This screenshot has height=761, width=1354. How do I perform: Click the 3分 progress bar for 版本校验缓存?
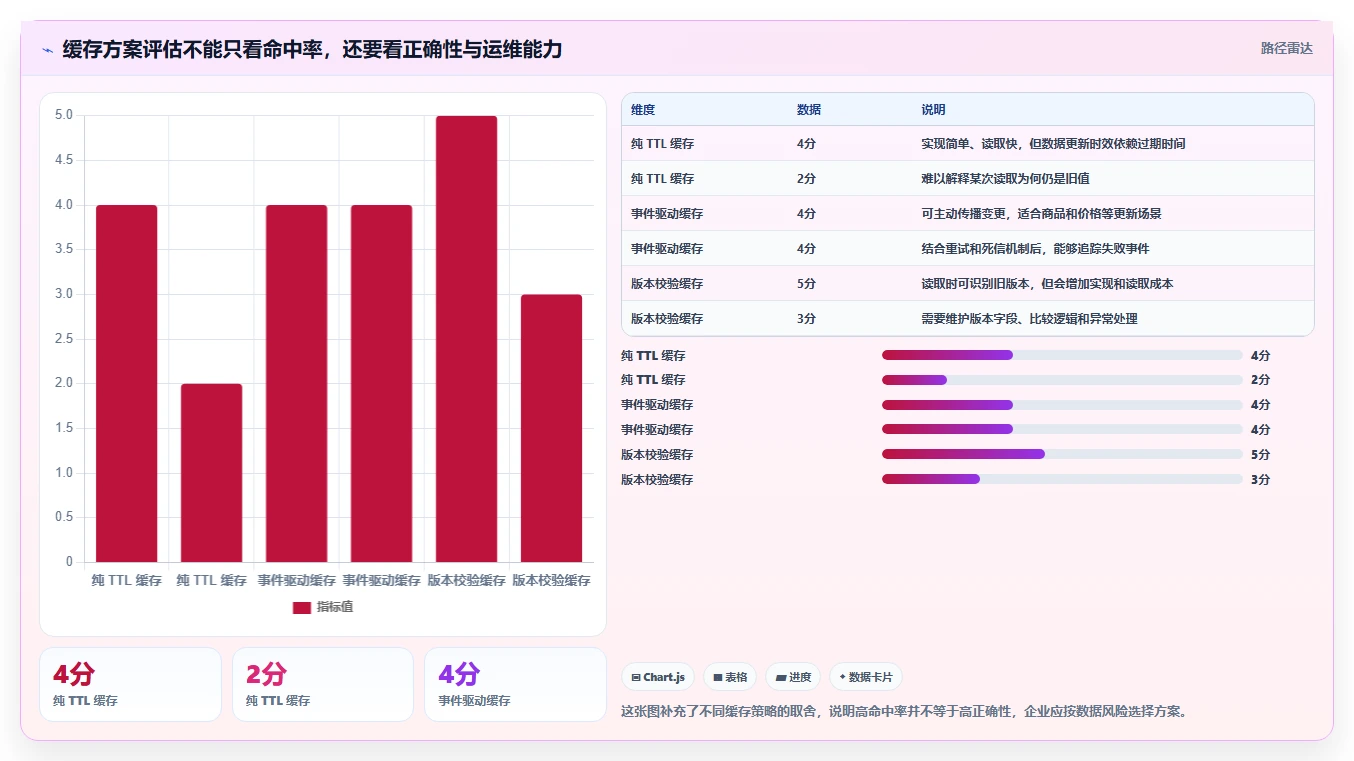[1062, 479]
